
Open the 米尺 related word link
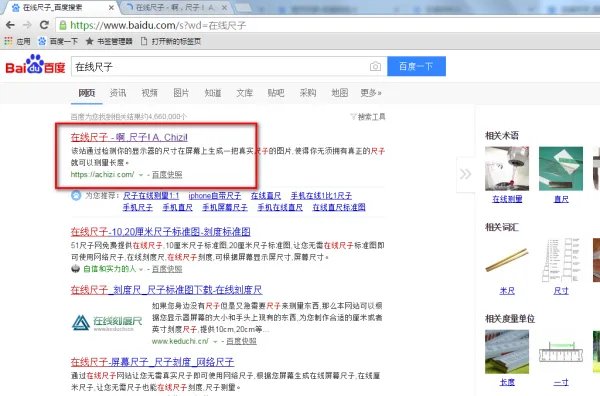(507, 291)
